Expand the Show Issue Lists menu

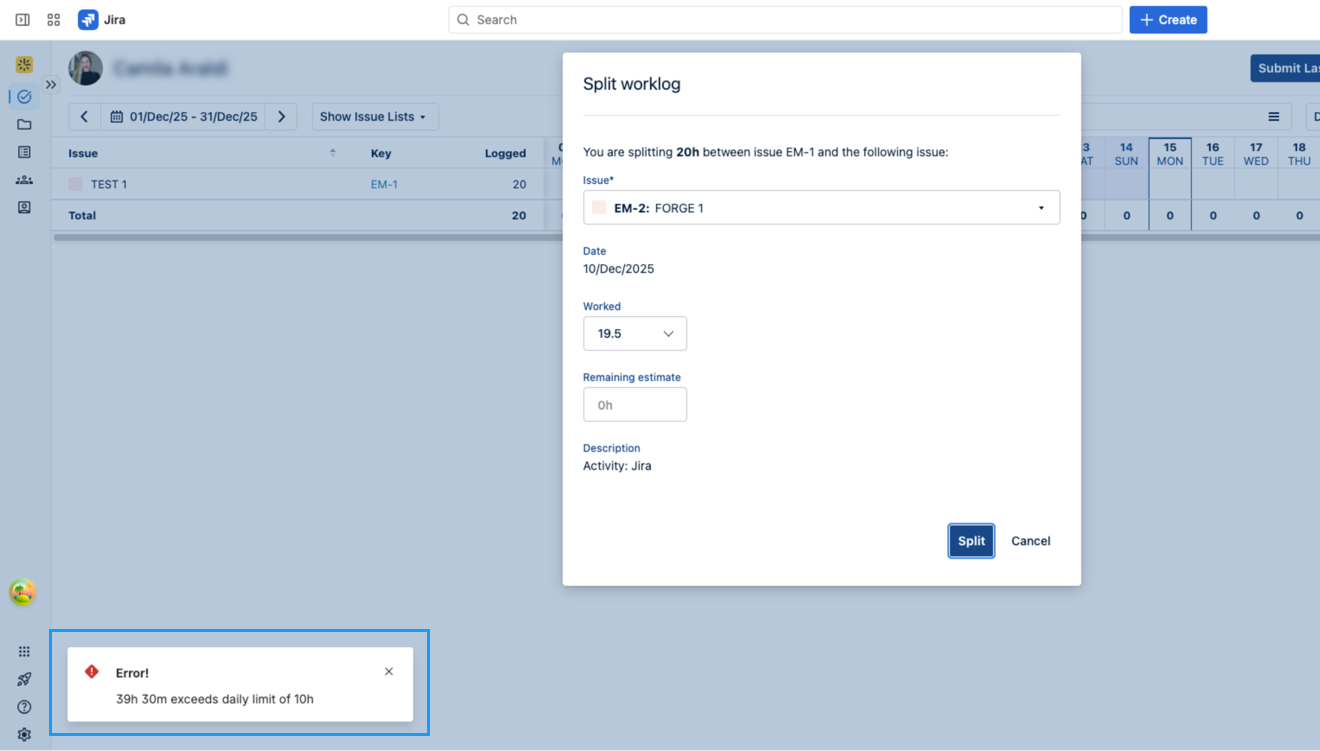point(373,117)
